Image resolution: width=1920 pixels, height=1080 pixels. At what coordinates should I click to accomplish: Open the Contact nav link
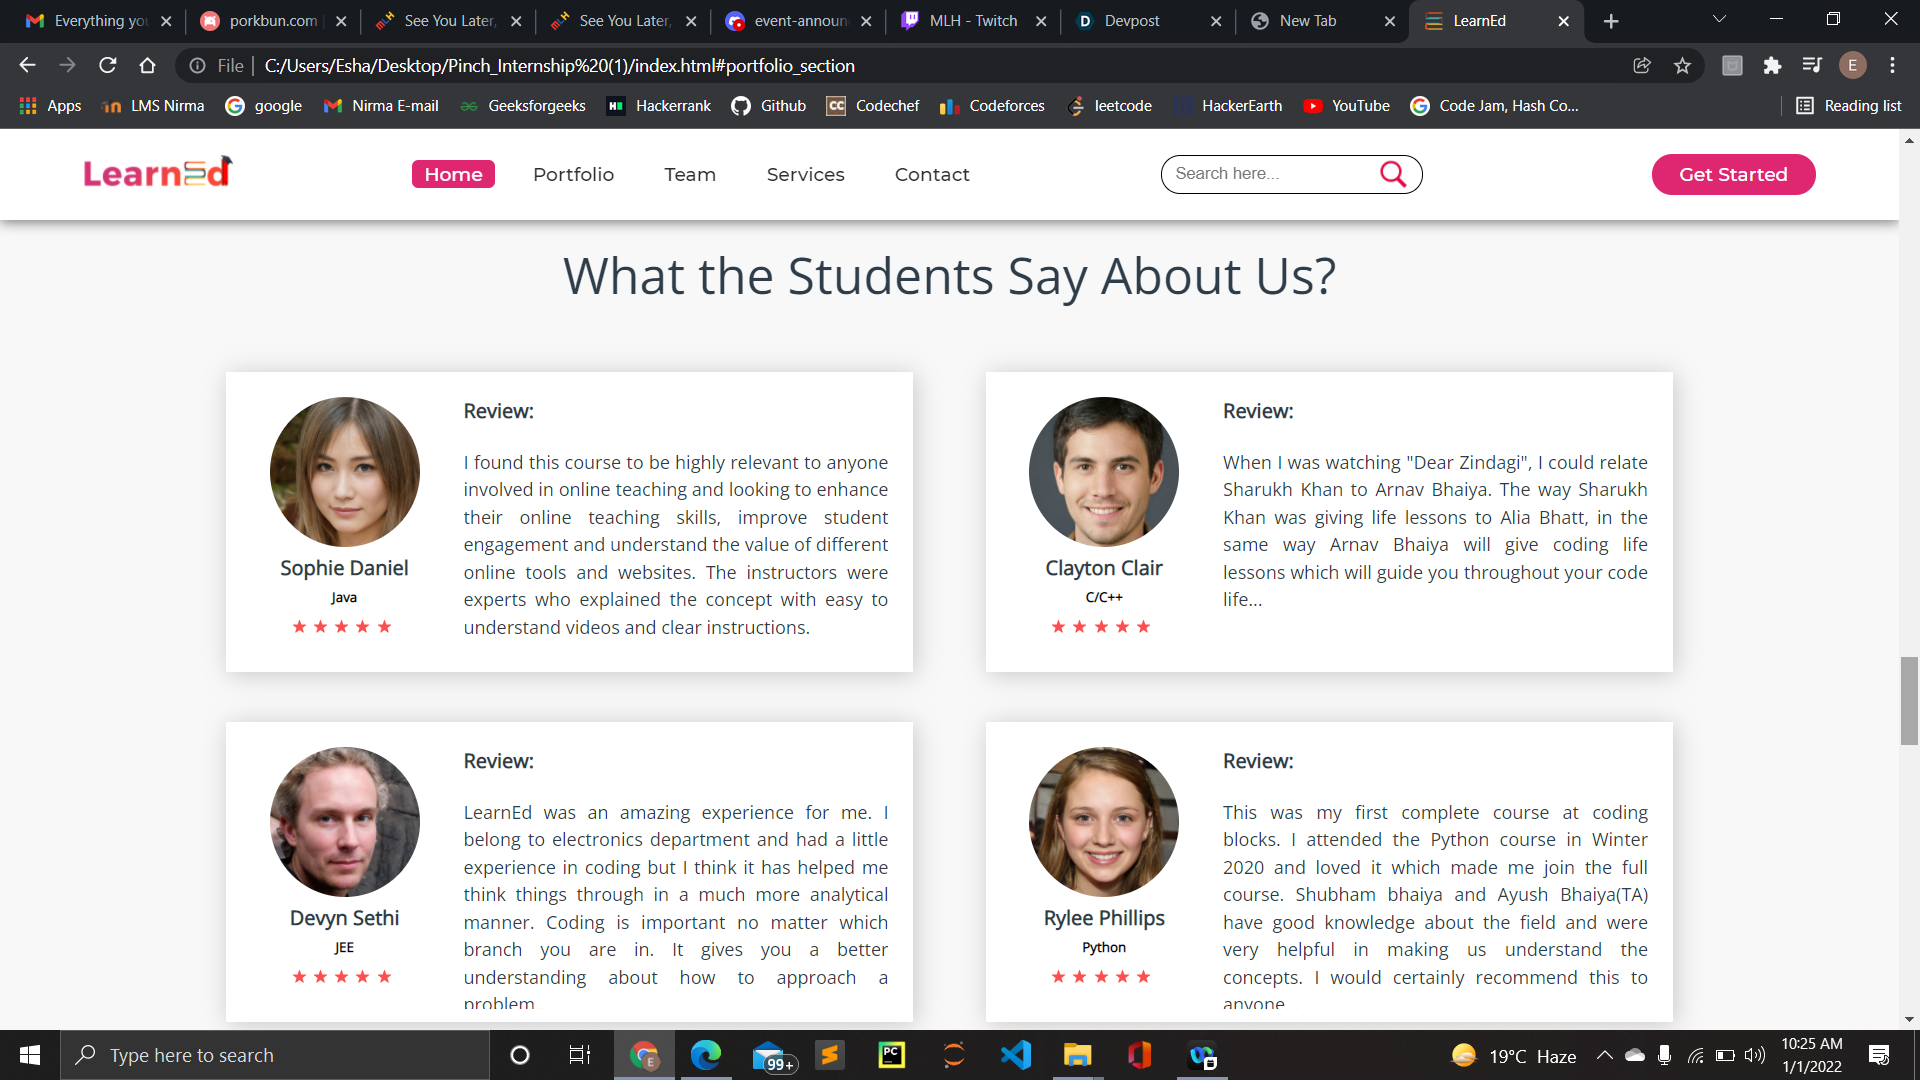(x=931, y=174)
